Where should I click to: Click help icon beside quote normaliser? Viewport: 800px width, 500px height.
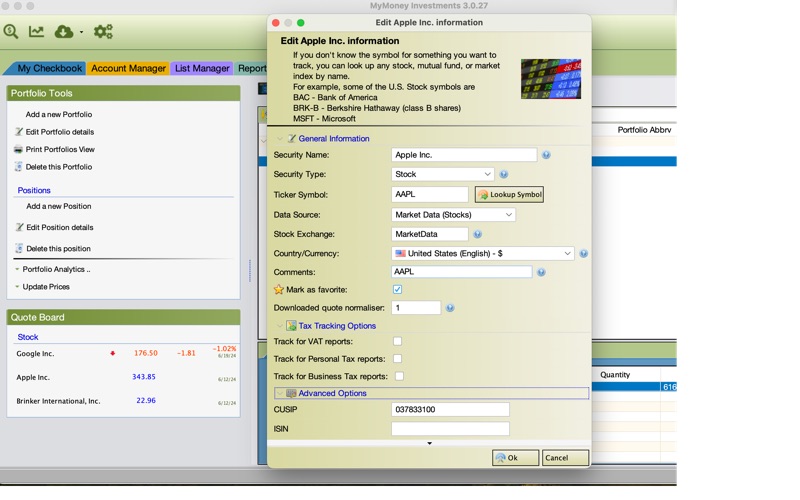point(449,308)
